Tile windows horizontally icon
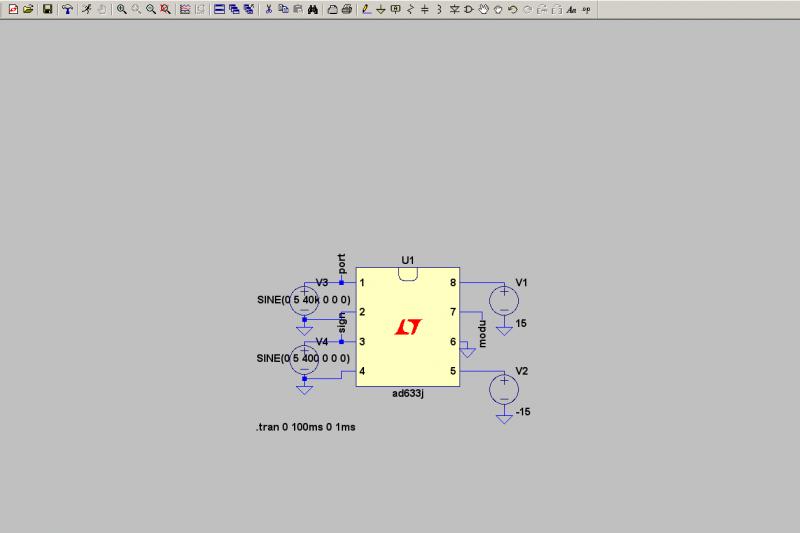This screenshot has width=800, height=533. point(219,9)
